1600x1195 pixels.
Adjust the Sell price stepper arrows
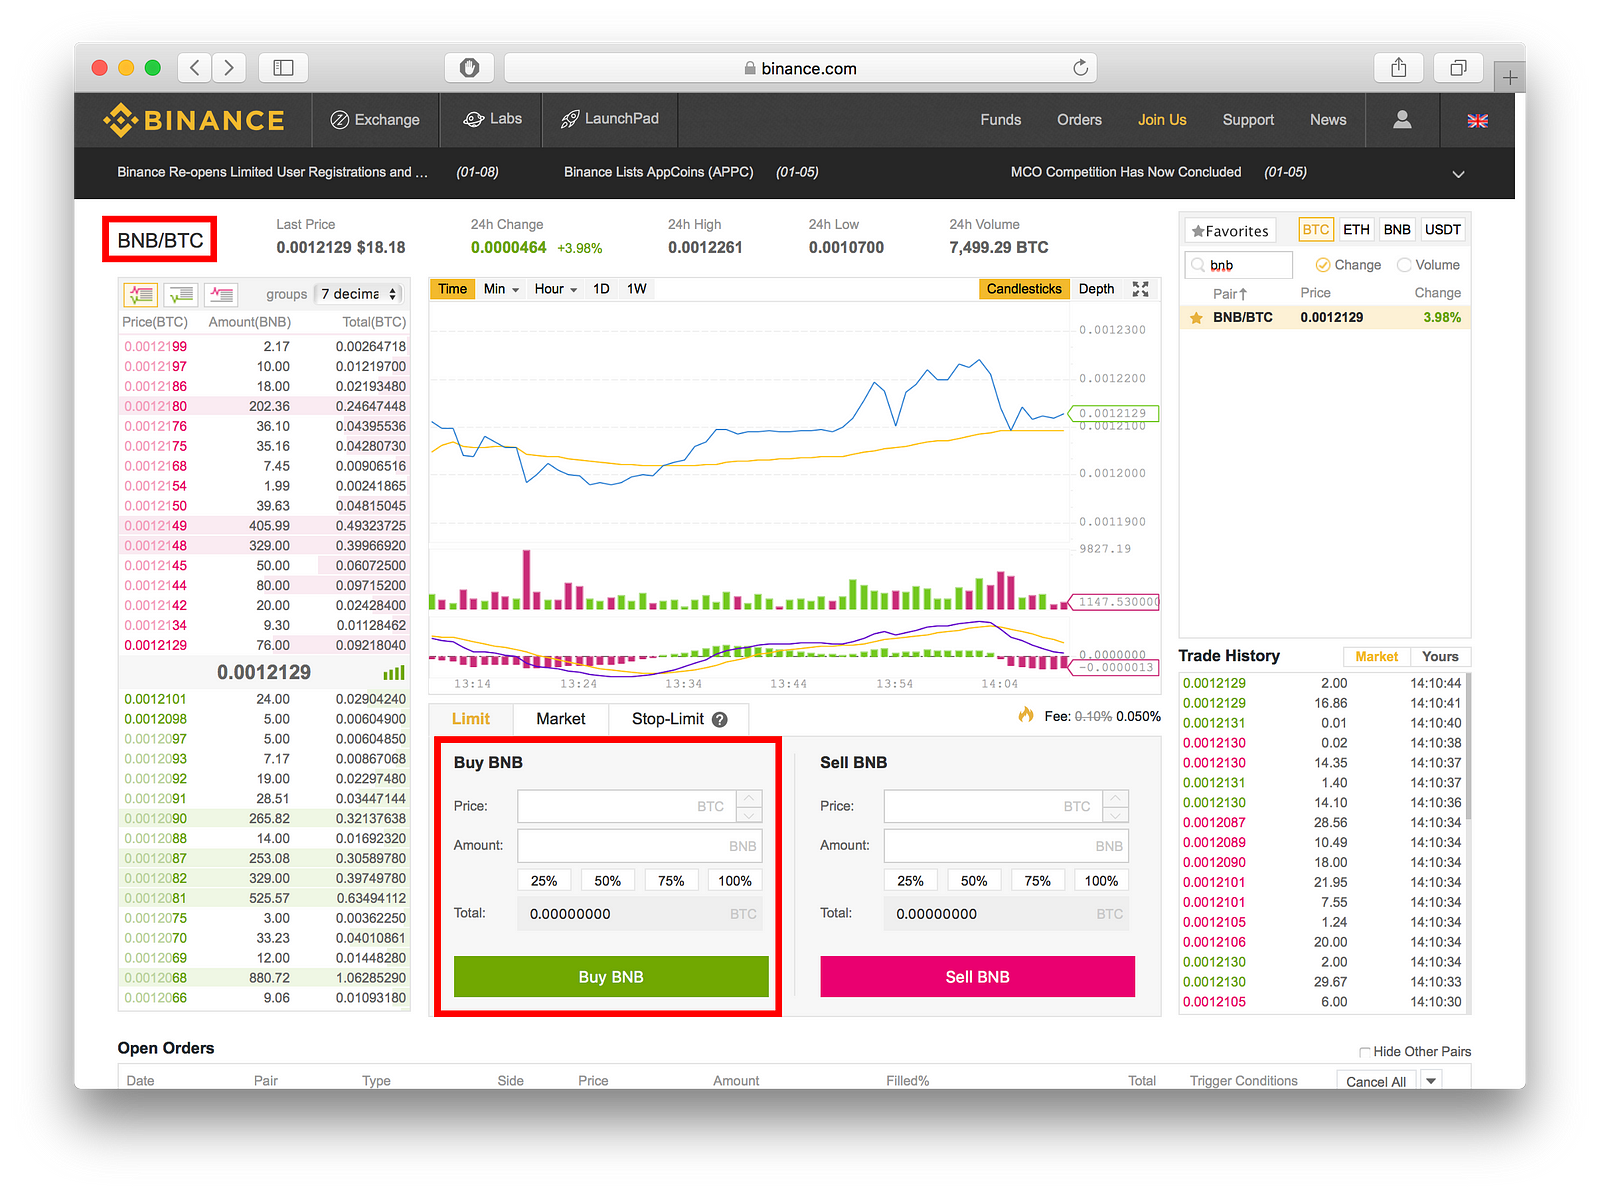[1116, 806]
